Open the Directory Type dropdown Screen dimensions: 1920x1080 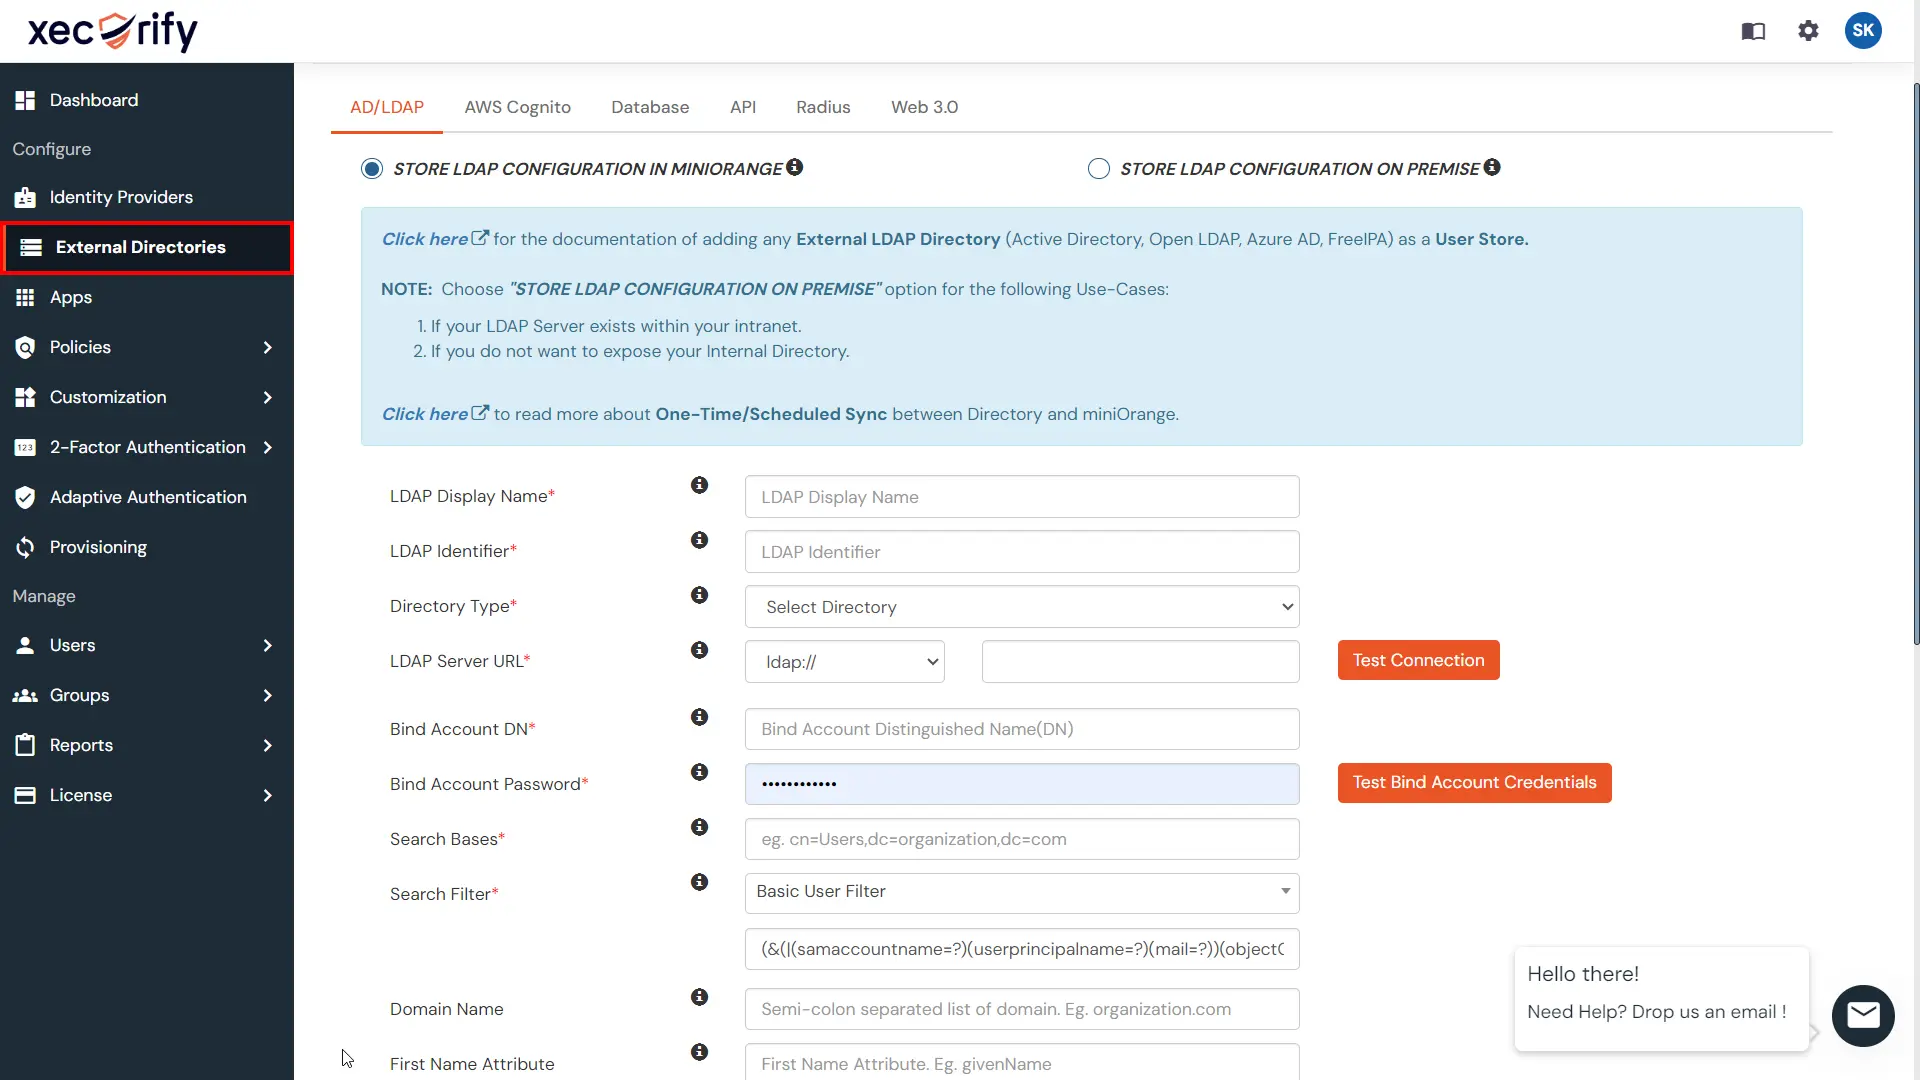[x=1021, y=606]
